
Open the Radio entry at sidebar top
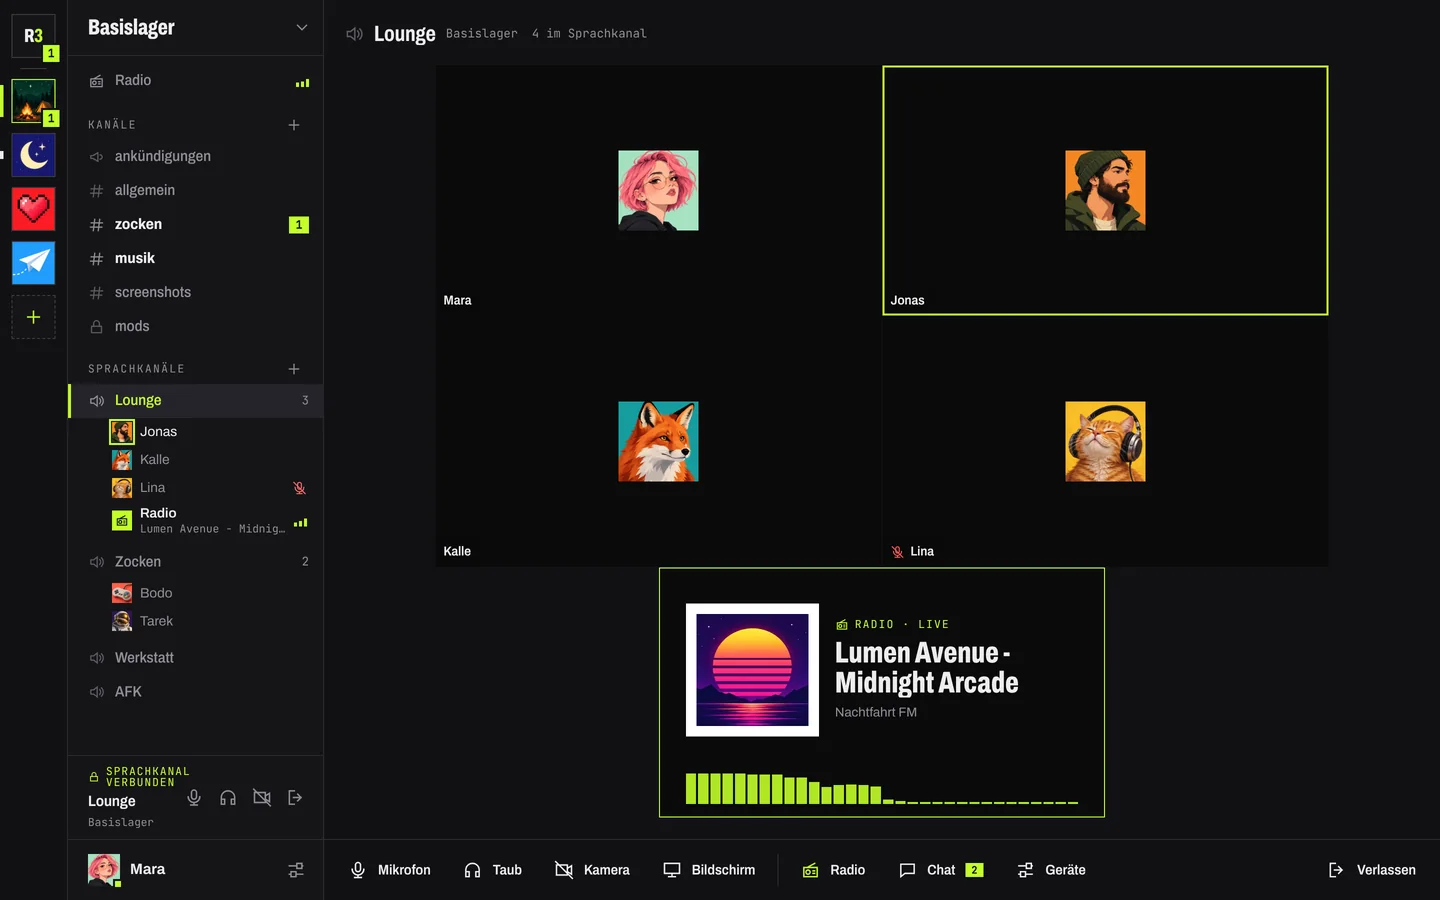195,81
